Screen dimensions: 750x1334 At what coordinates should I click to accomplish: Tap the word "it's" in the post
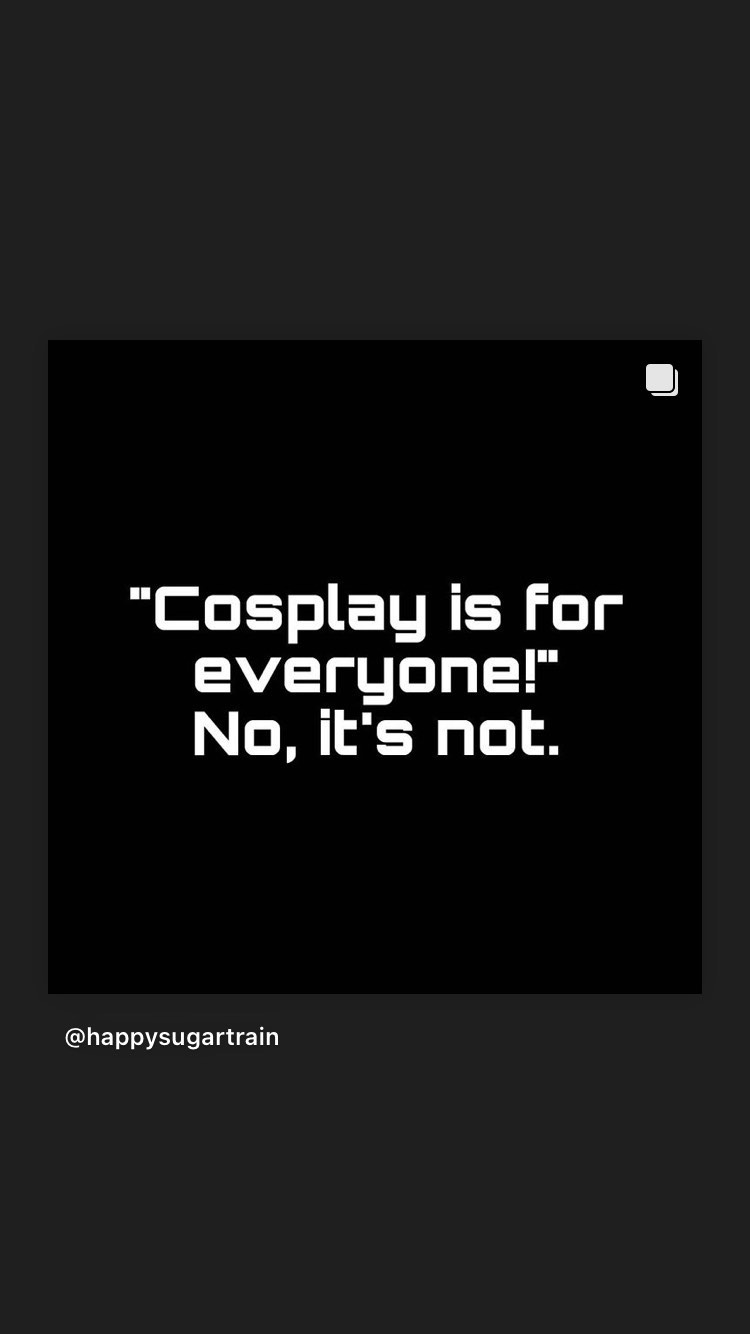click(366, 733)
